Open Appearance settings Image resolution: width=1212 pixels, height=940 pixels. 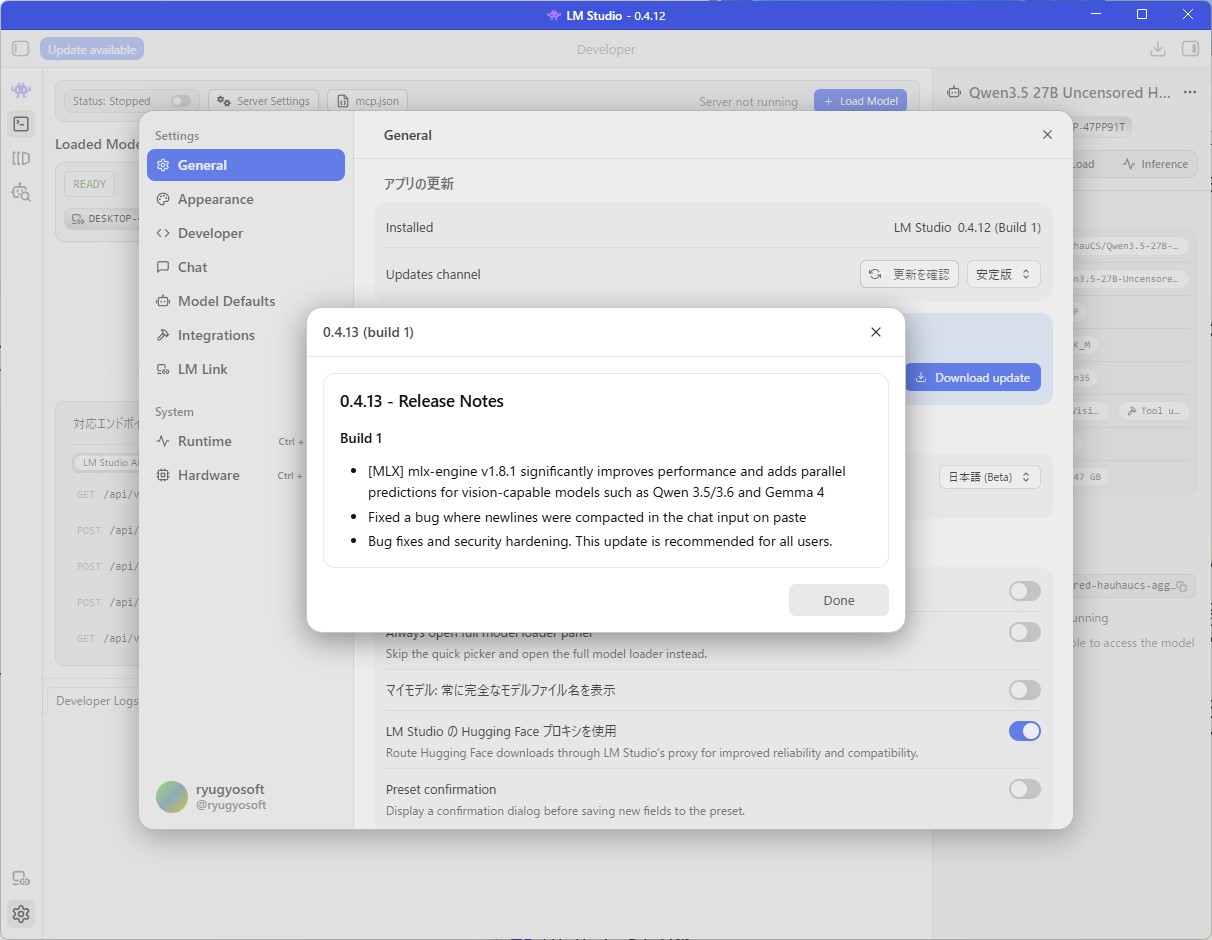(x=246, y=199)
